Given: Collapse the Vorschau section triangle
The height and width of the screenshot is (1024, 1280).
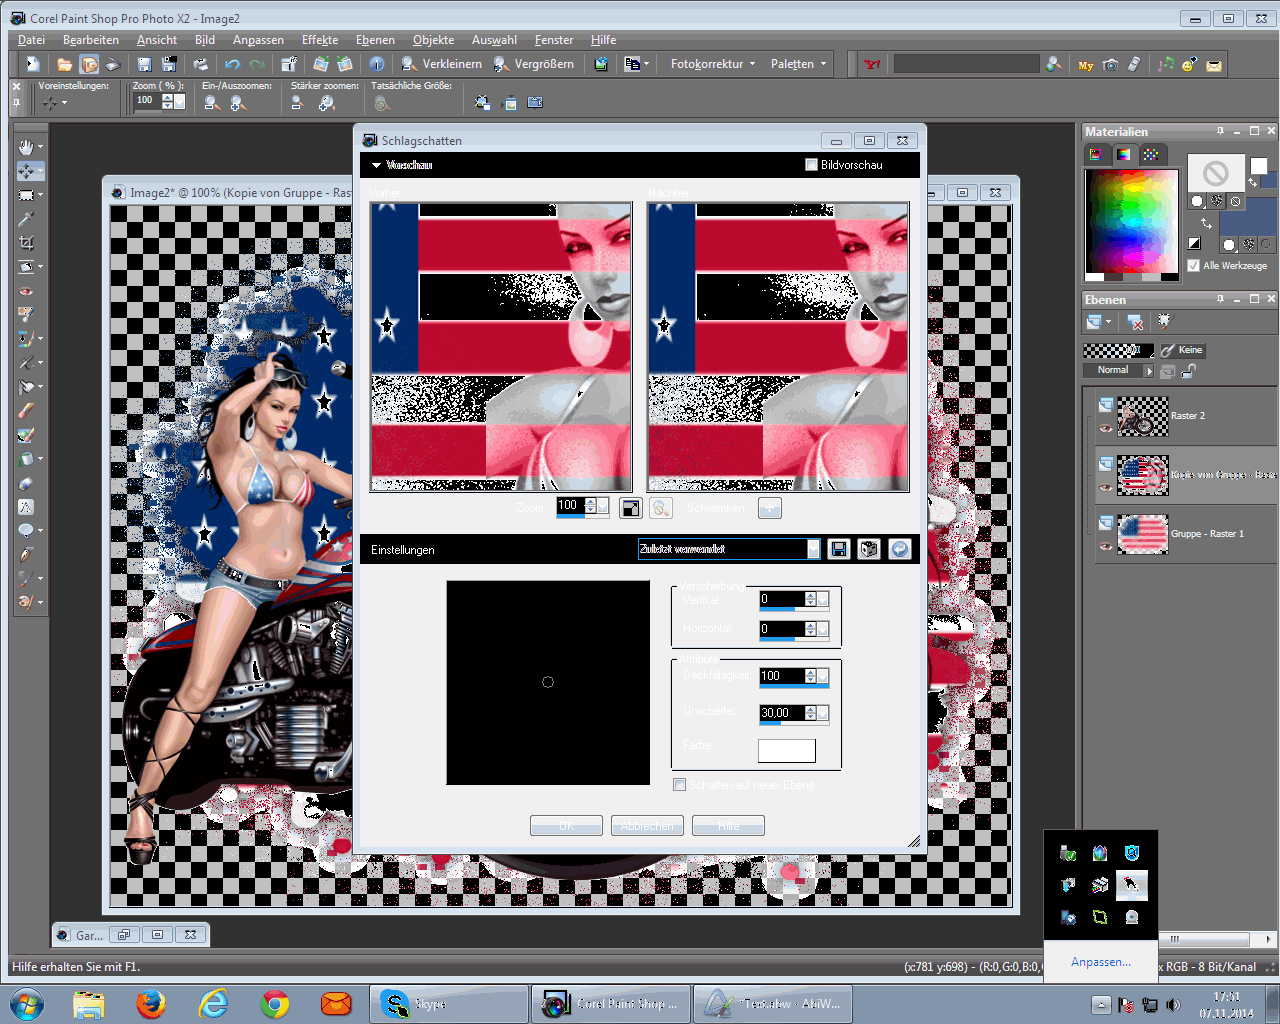Looking at the screenshot, I should (376, 165).
